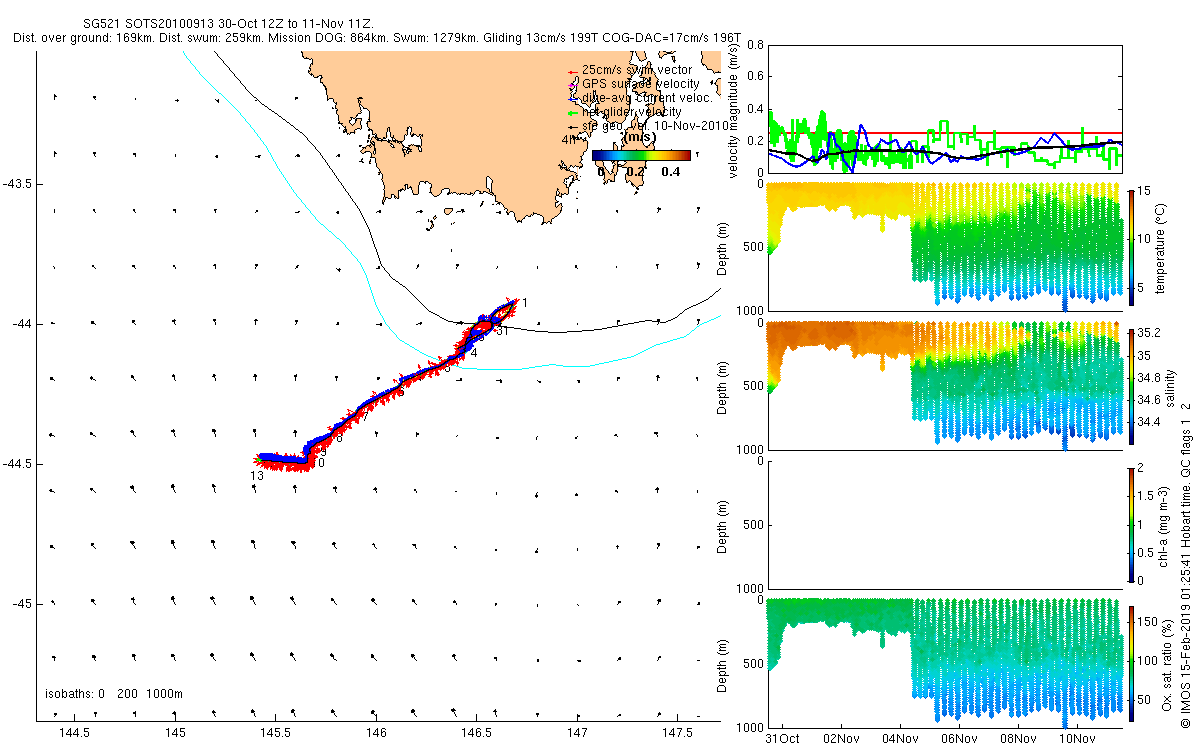
Task: Click the 06Nov date tick label
Action: point(959,739)
